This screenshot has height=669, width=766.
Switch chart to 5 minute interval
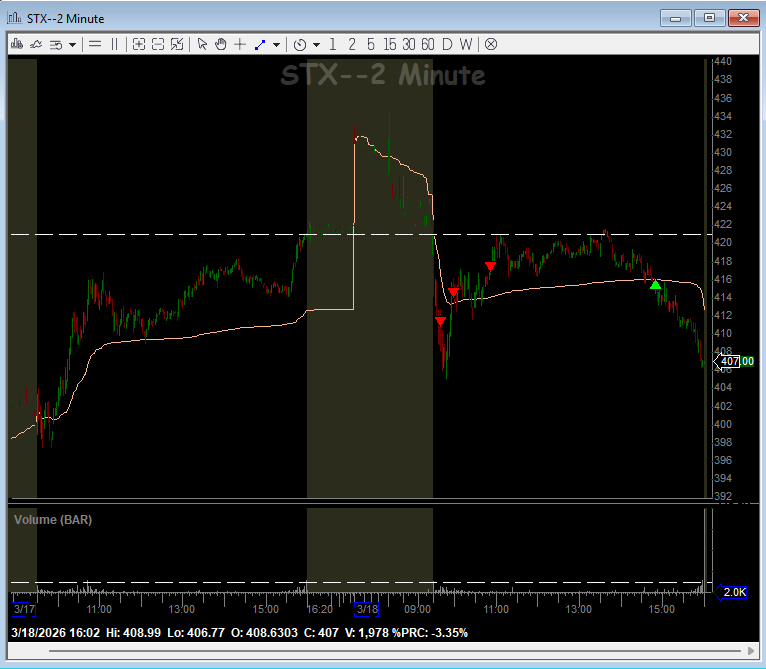click(x=371, y=44)
